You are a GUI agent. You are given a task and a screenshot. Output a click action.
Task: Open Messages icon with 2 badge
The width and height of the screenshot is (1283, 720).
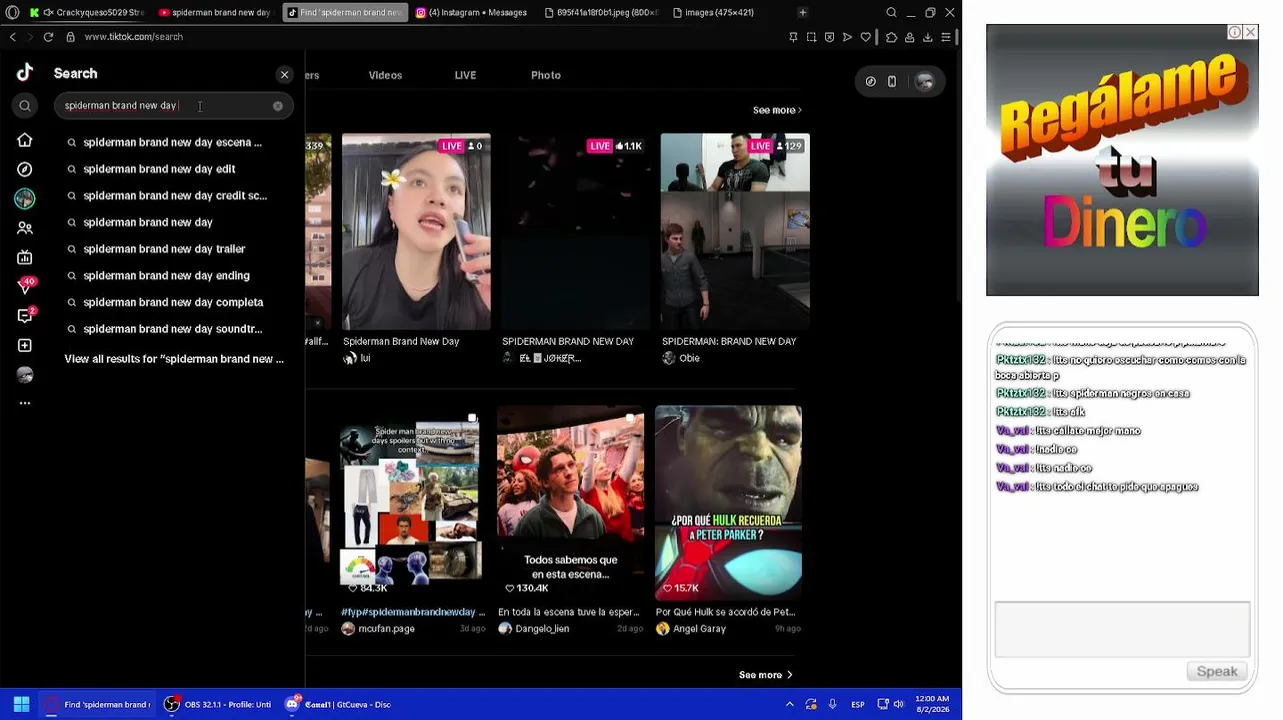[x=26, y=315]
